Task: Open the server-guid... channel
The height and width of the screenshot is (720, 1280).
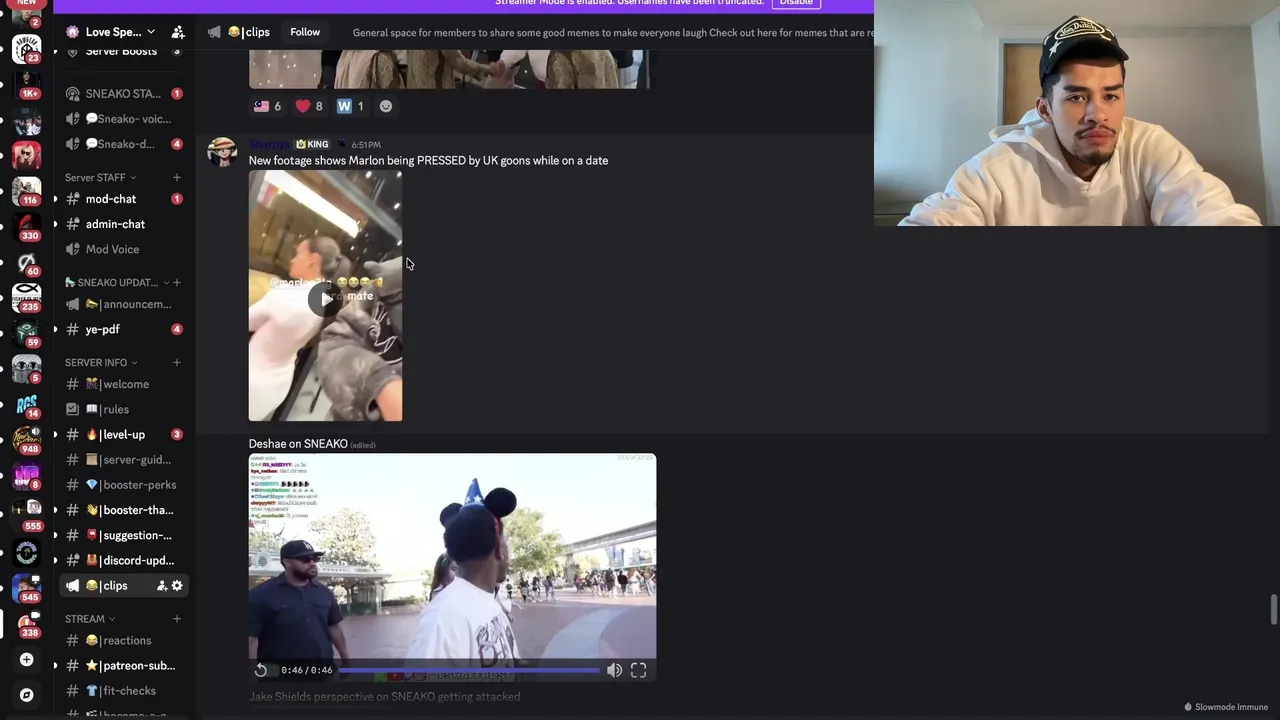Action: tap(124, 460)
